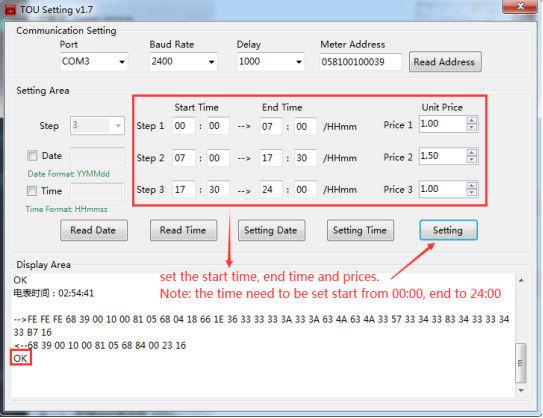Click the Display Area scrollbar thumb
This screenshot has height=418, width=543.
click(520, 362)
